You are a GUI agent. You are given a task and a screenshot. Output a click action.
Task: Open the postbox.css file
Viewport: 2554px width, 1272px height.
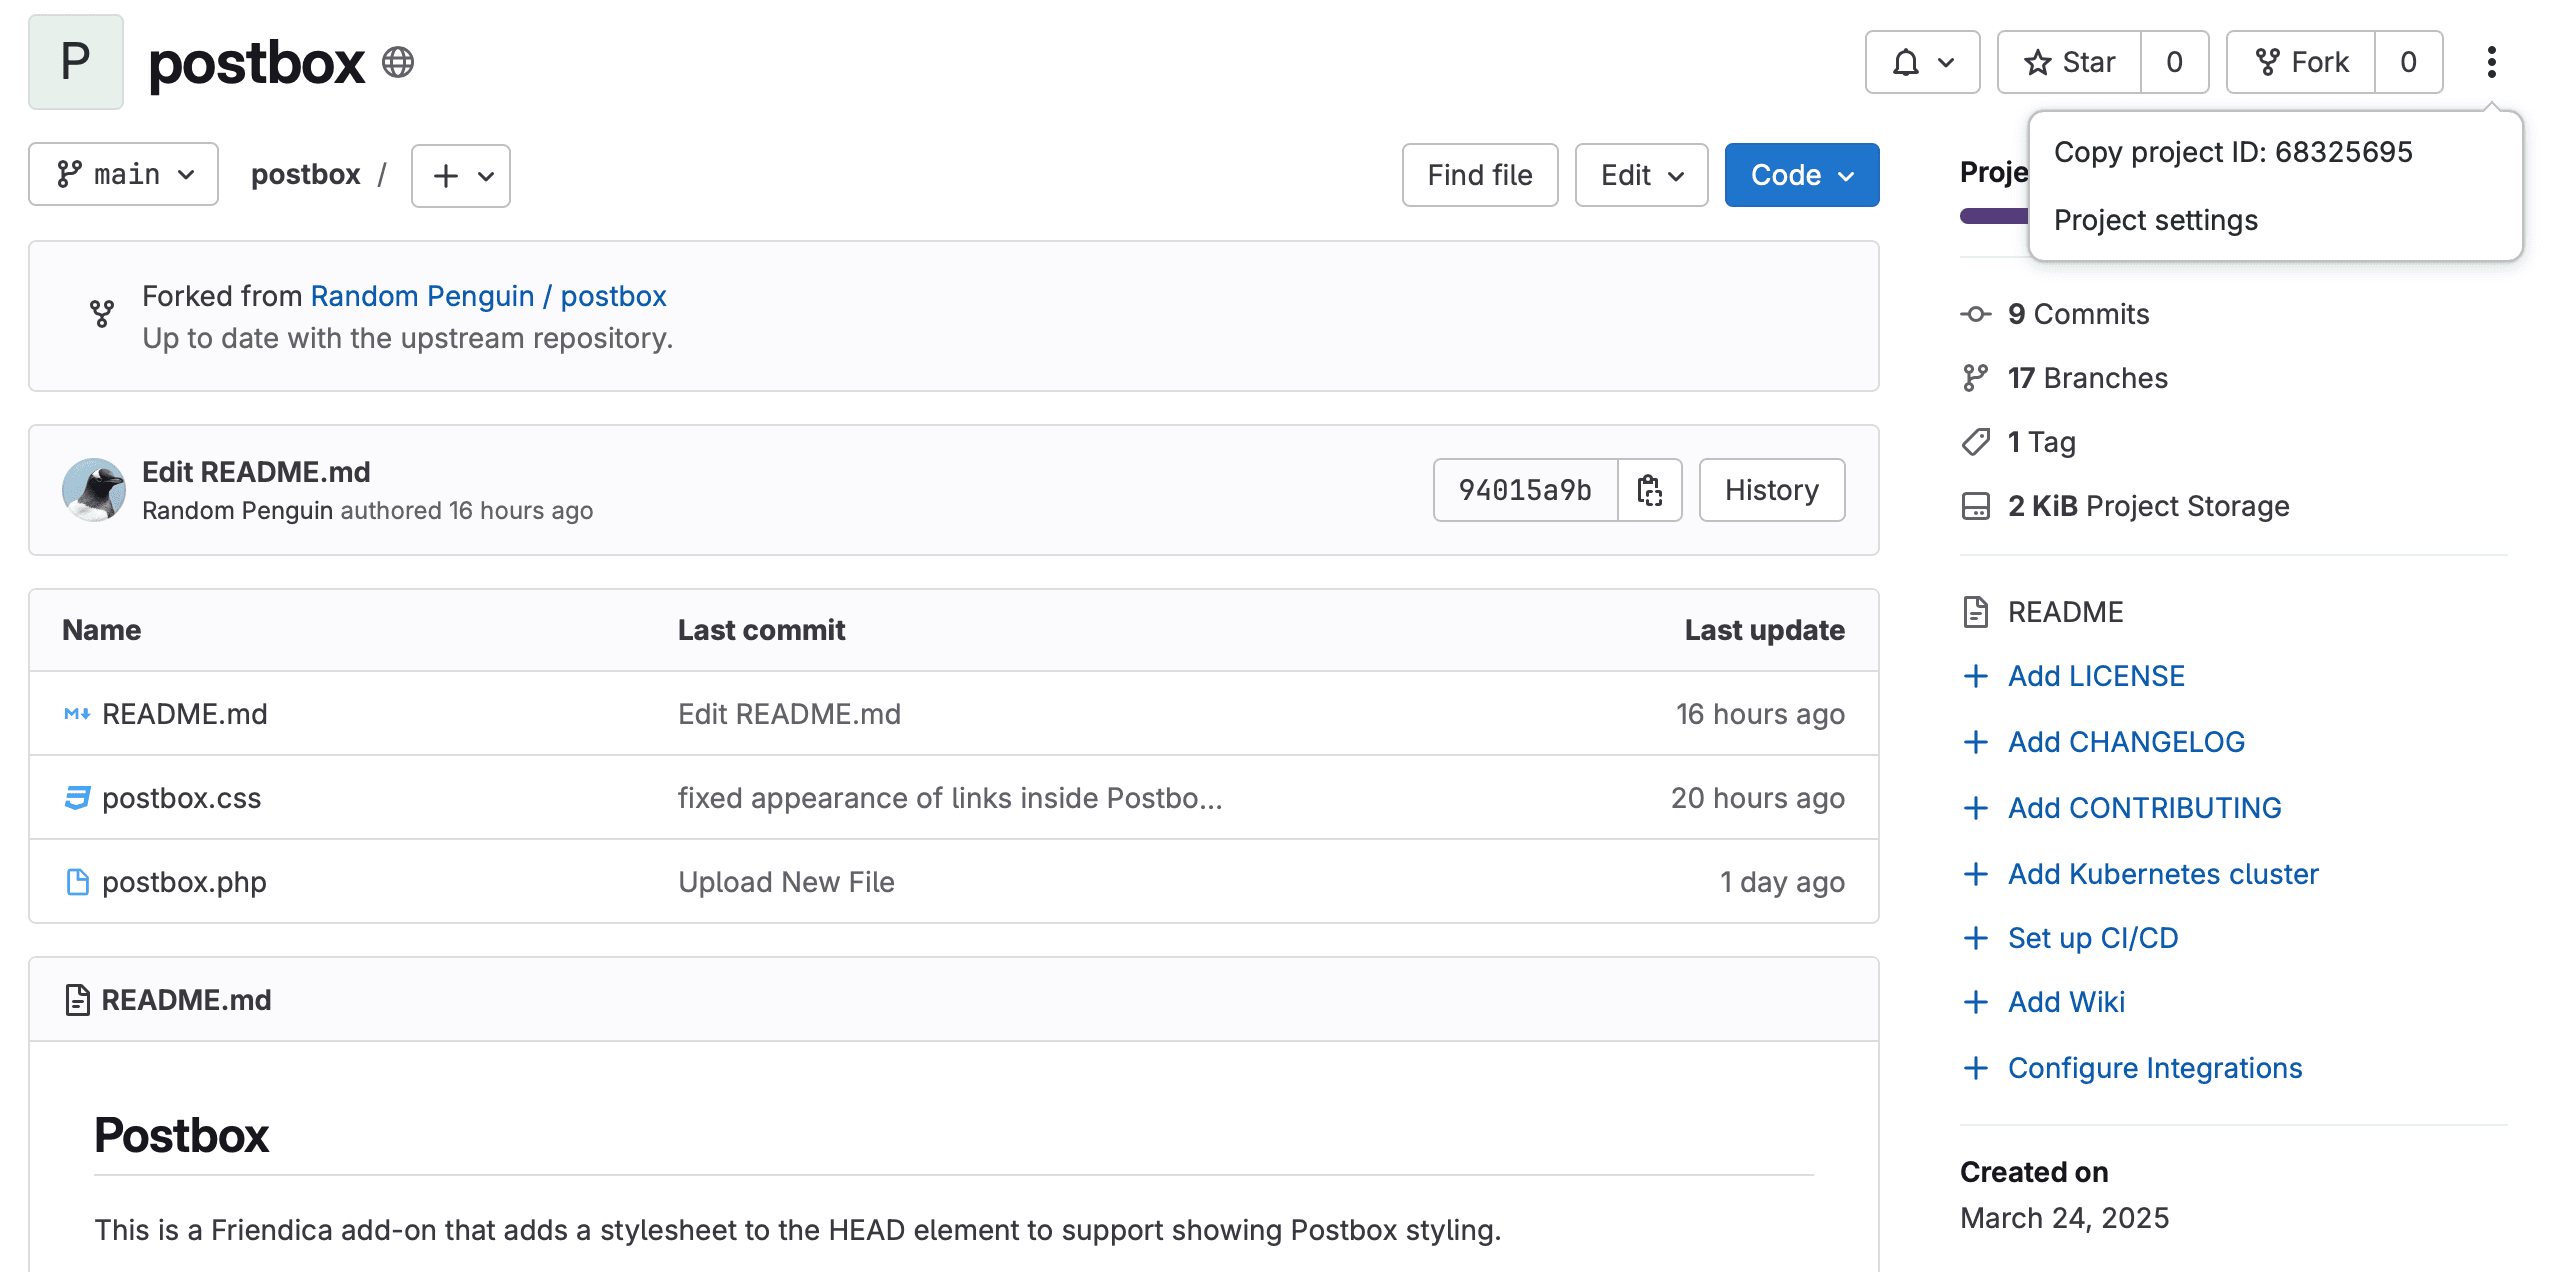tap(181, 798)
